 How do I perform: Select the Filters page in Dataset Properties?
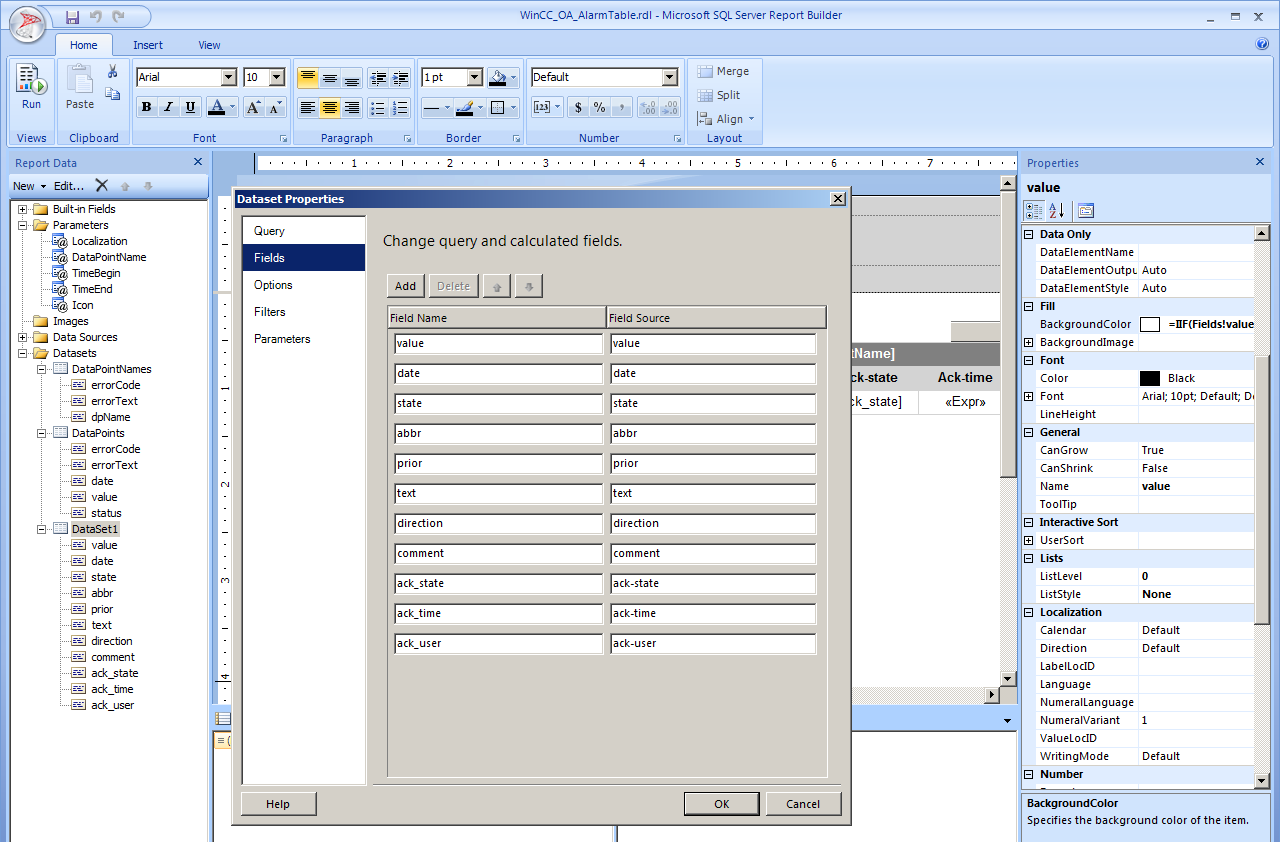pos(270,312)
